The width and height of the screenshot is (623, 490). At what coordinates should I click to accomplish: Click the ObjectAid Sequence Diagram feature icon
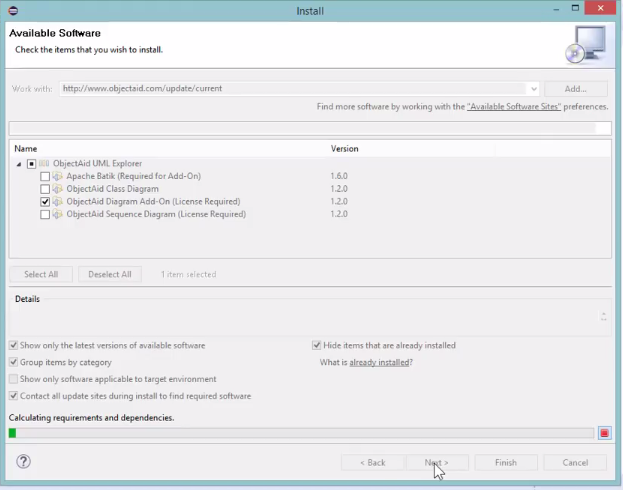point(58,214)
